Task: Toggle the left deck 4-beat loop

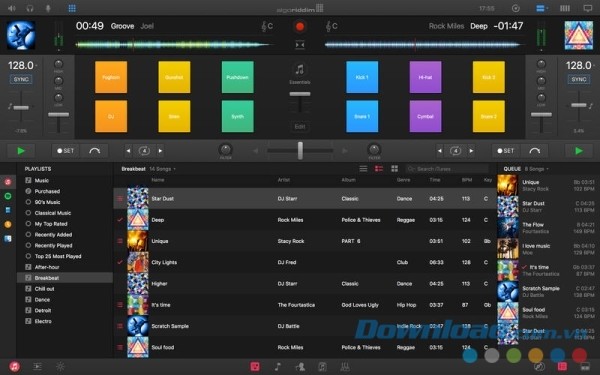Action: [144, 151]
